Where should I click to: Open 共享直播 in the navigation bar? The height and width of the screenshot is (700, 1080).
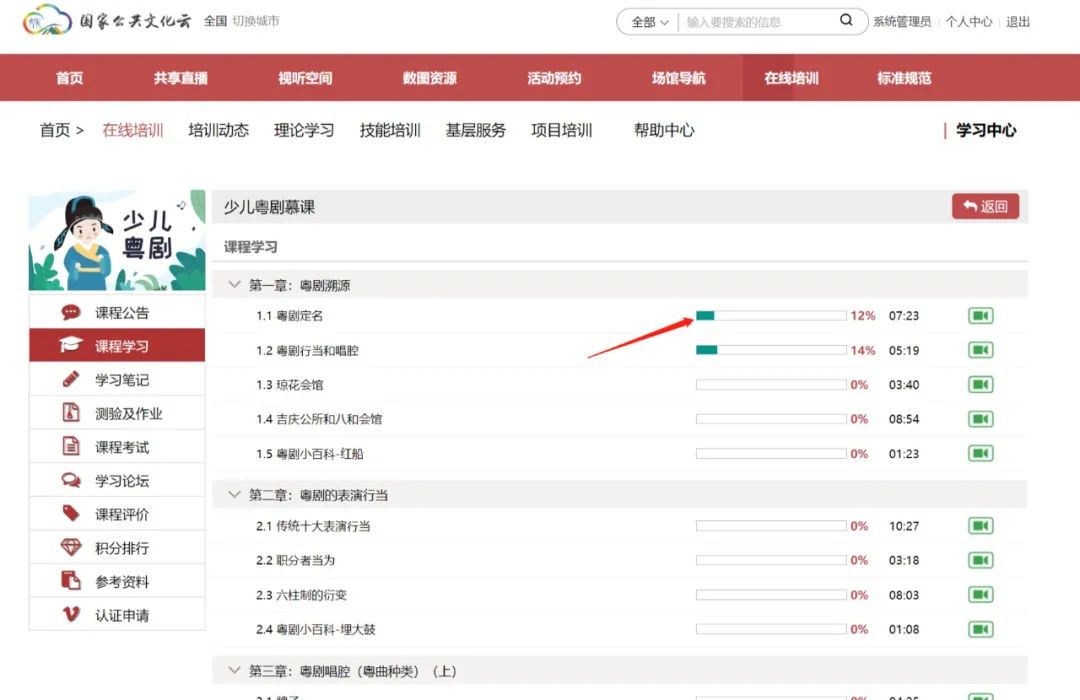click(180, 78)
